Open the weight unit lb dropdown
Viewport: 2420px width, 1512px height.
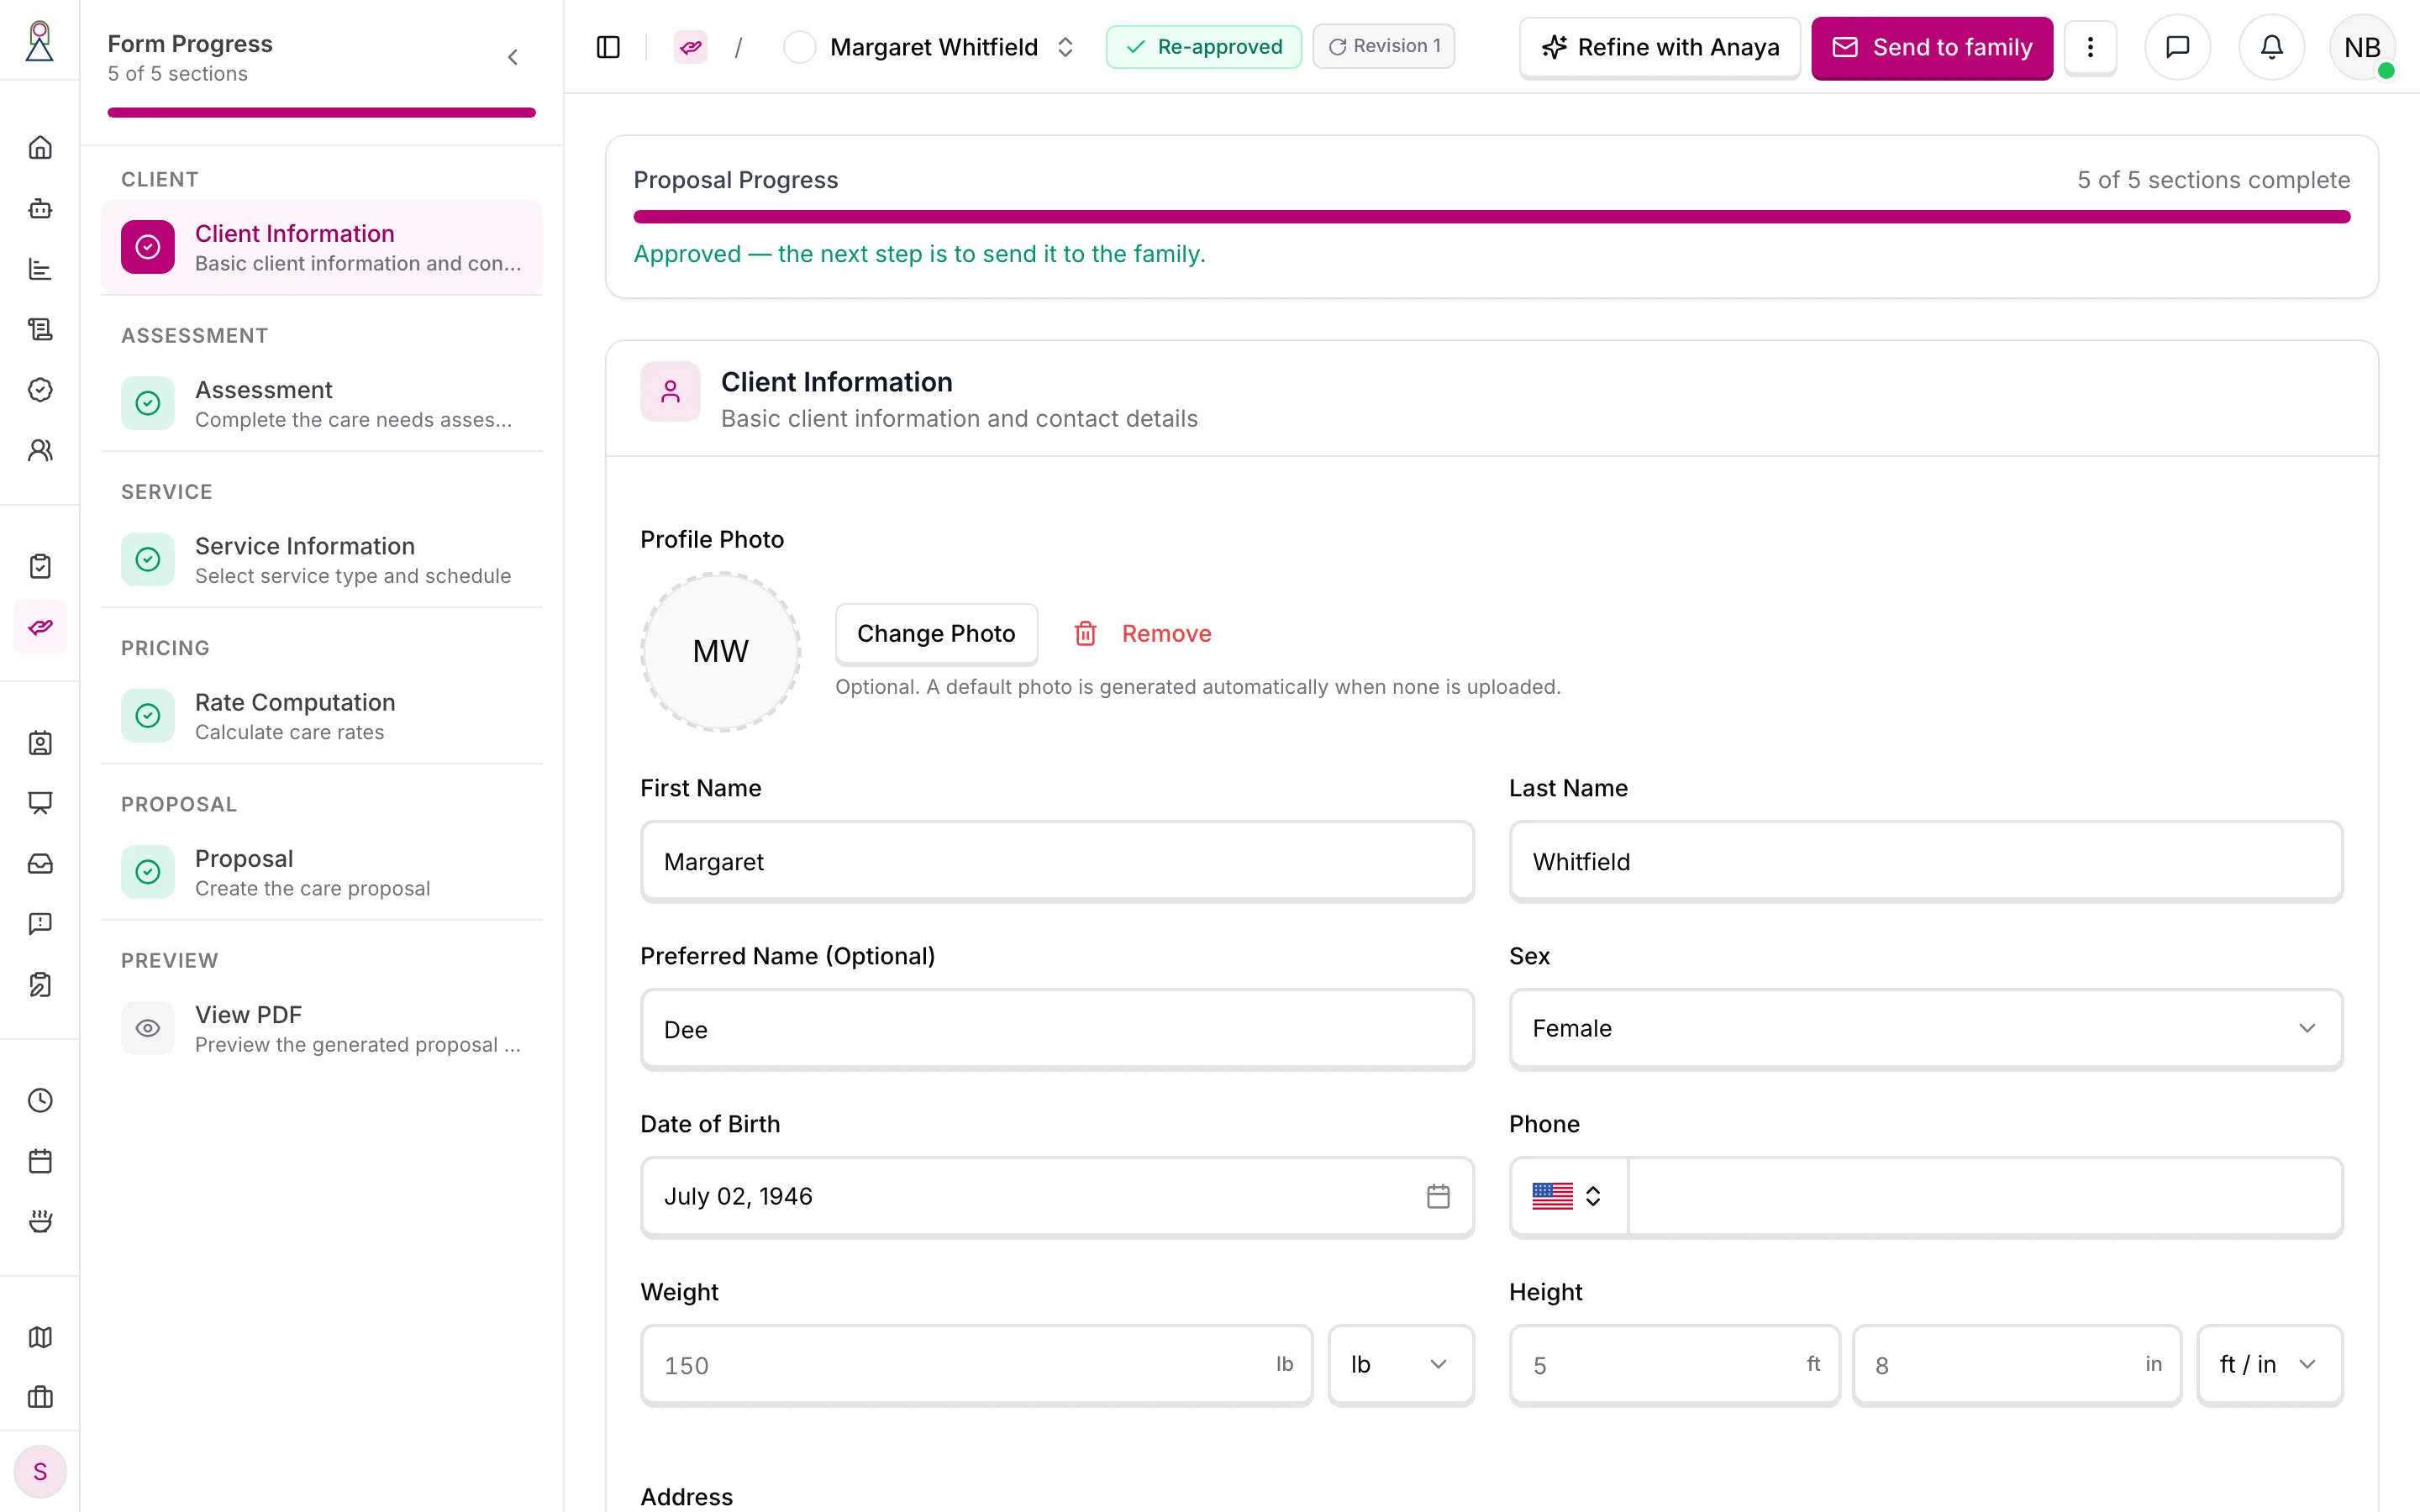[1400, 1365]
